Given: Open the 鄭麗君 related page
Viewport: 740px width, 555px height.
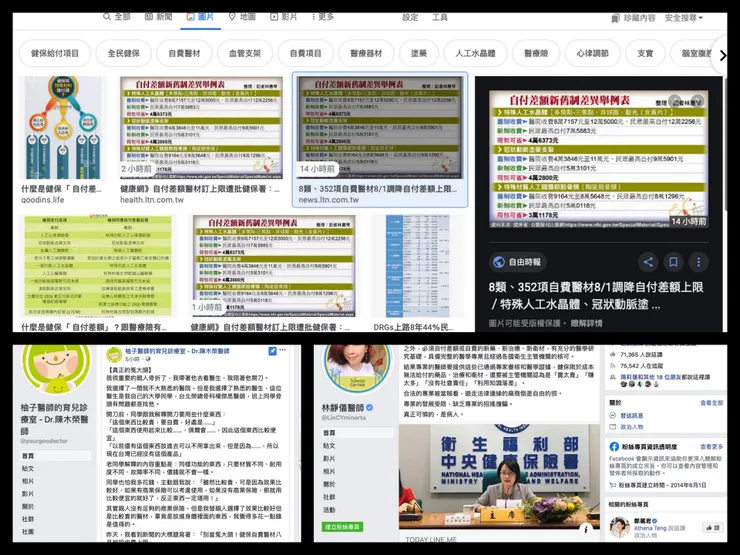Looking at the screenshot, I should tap(644, 521).
